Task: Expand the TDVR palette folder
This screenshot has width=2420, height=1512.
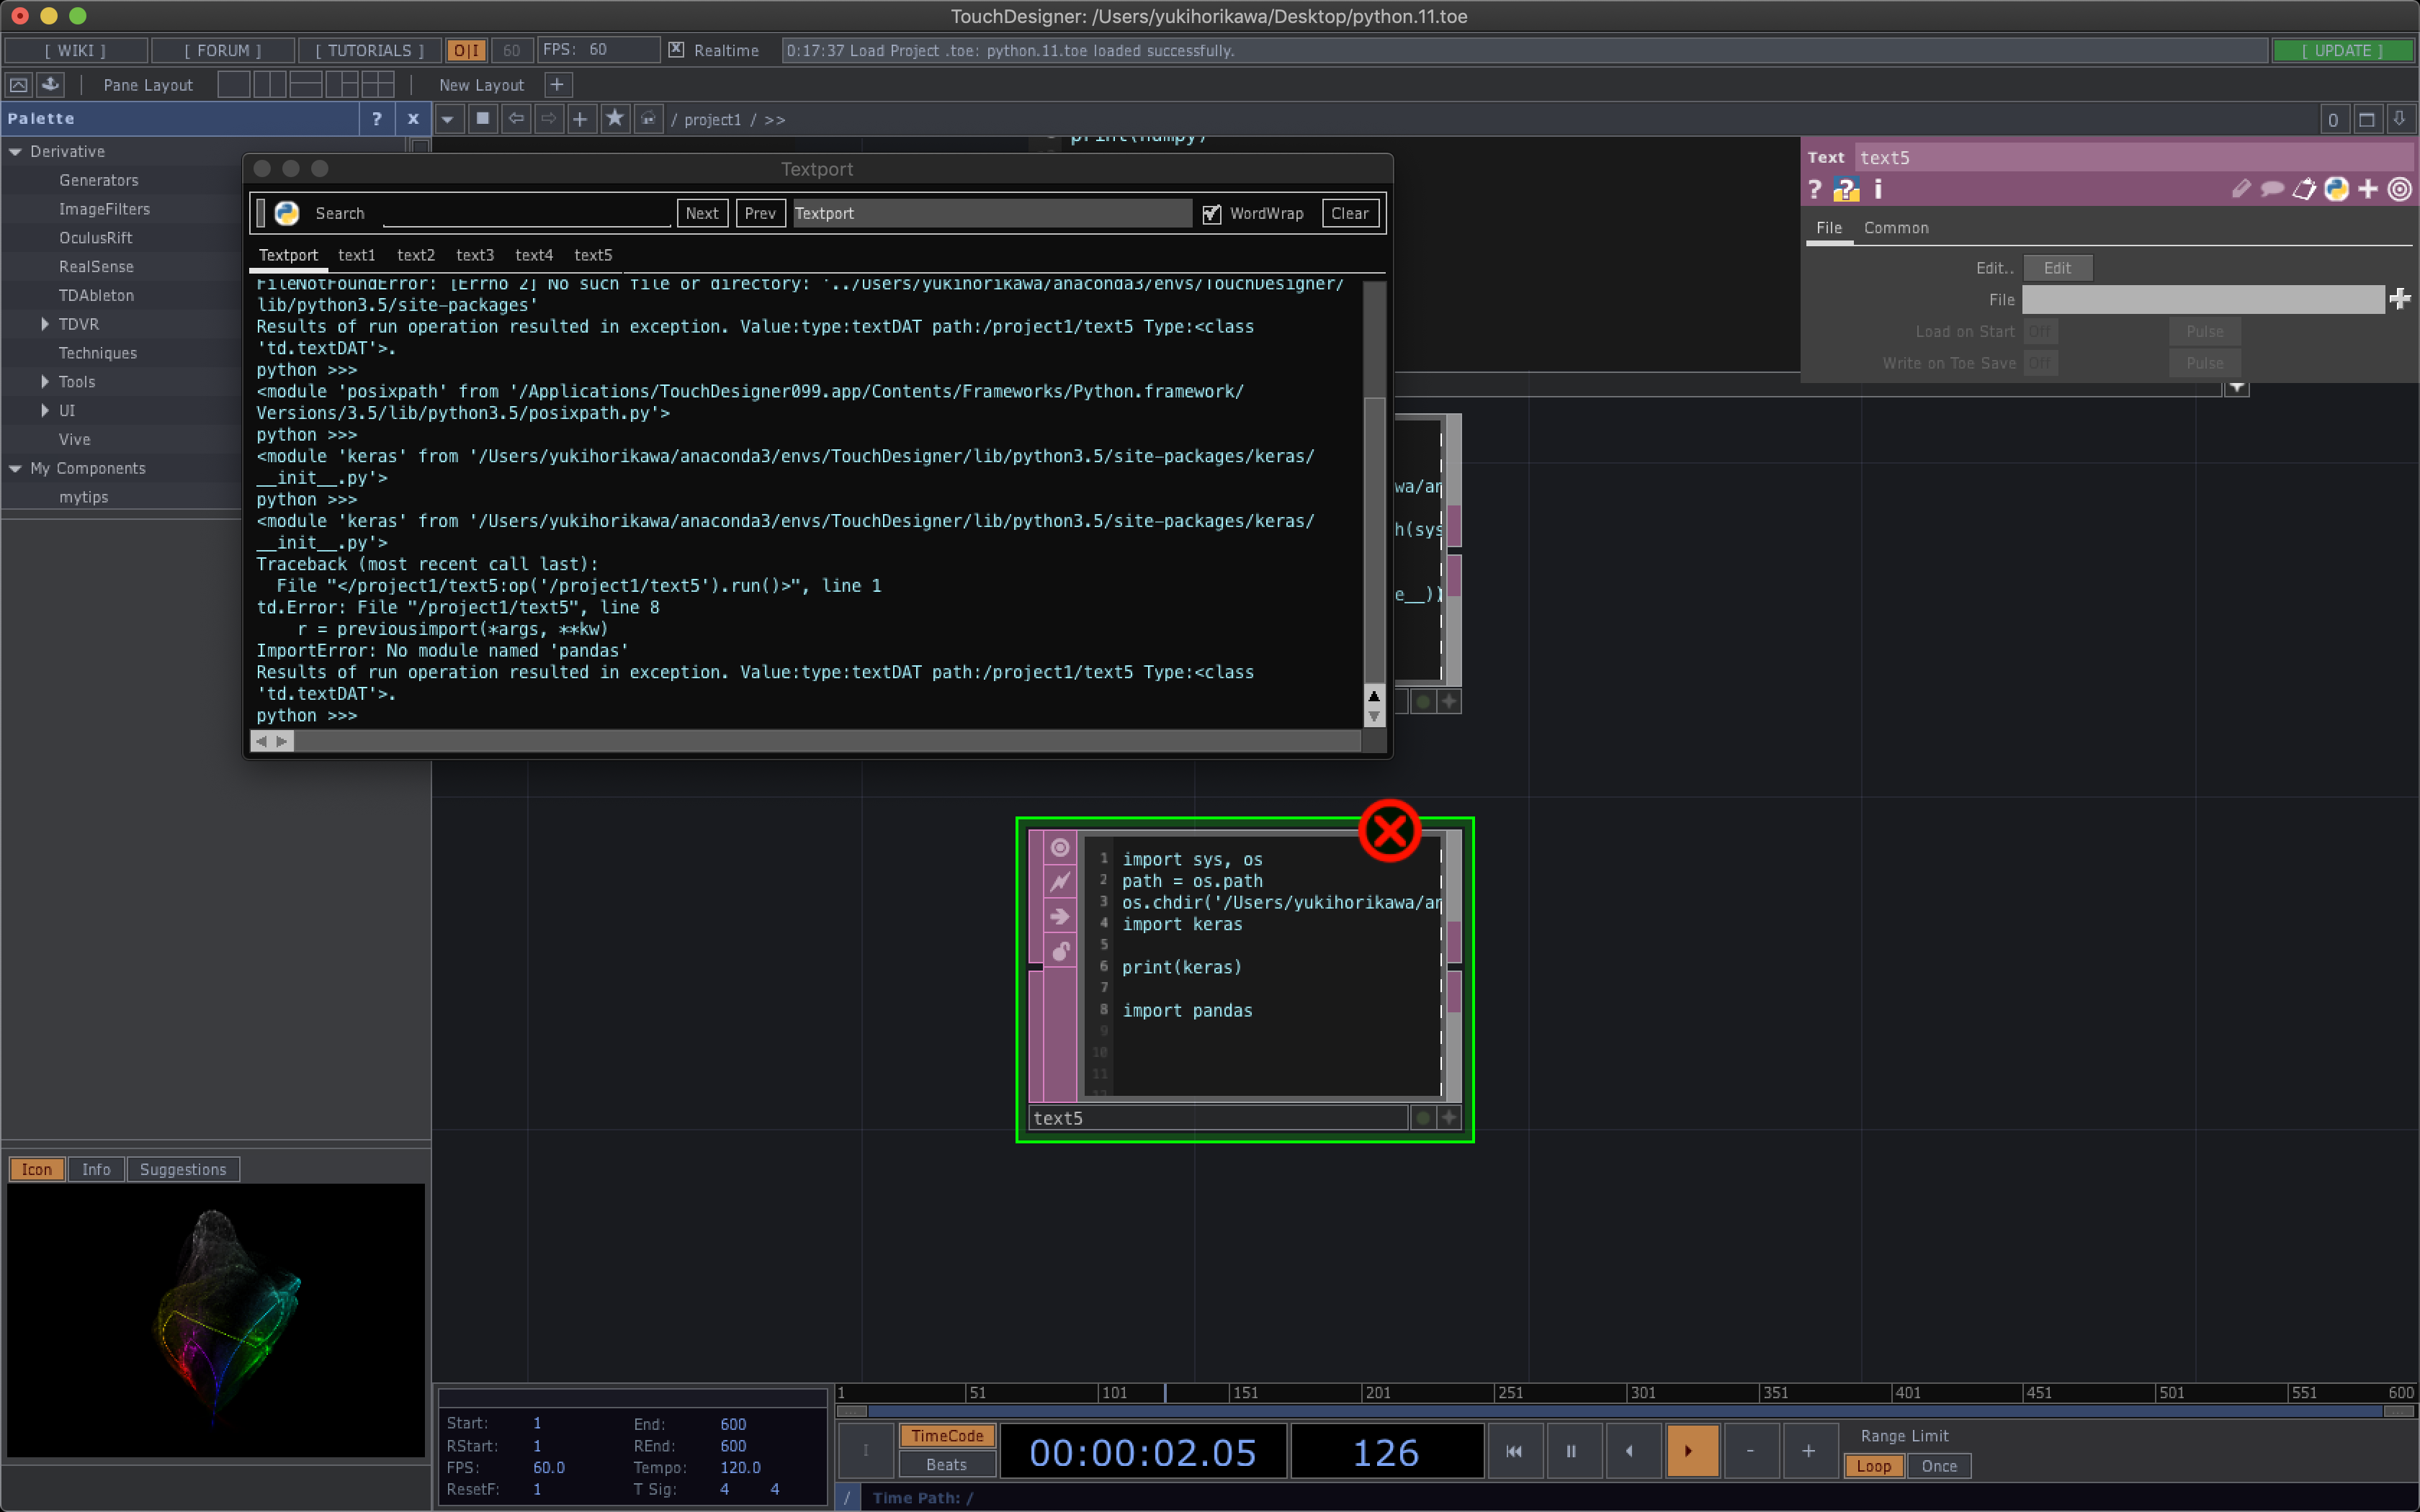Action: tap(45, 324)
